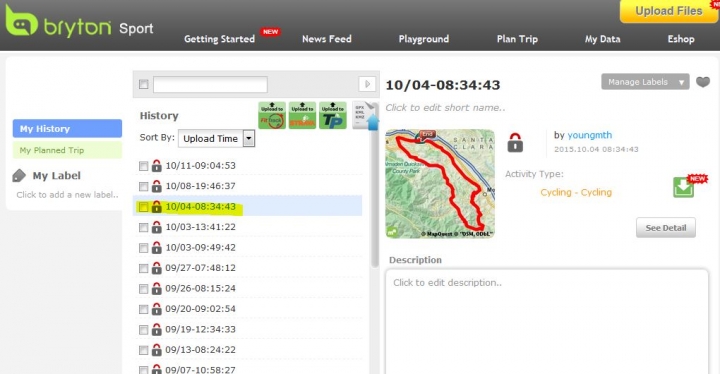Screen dimensions: 720x374
Task: Open Getting Started menu
Action: pos(219,39)
